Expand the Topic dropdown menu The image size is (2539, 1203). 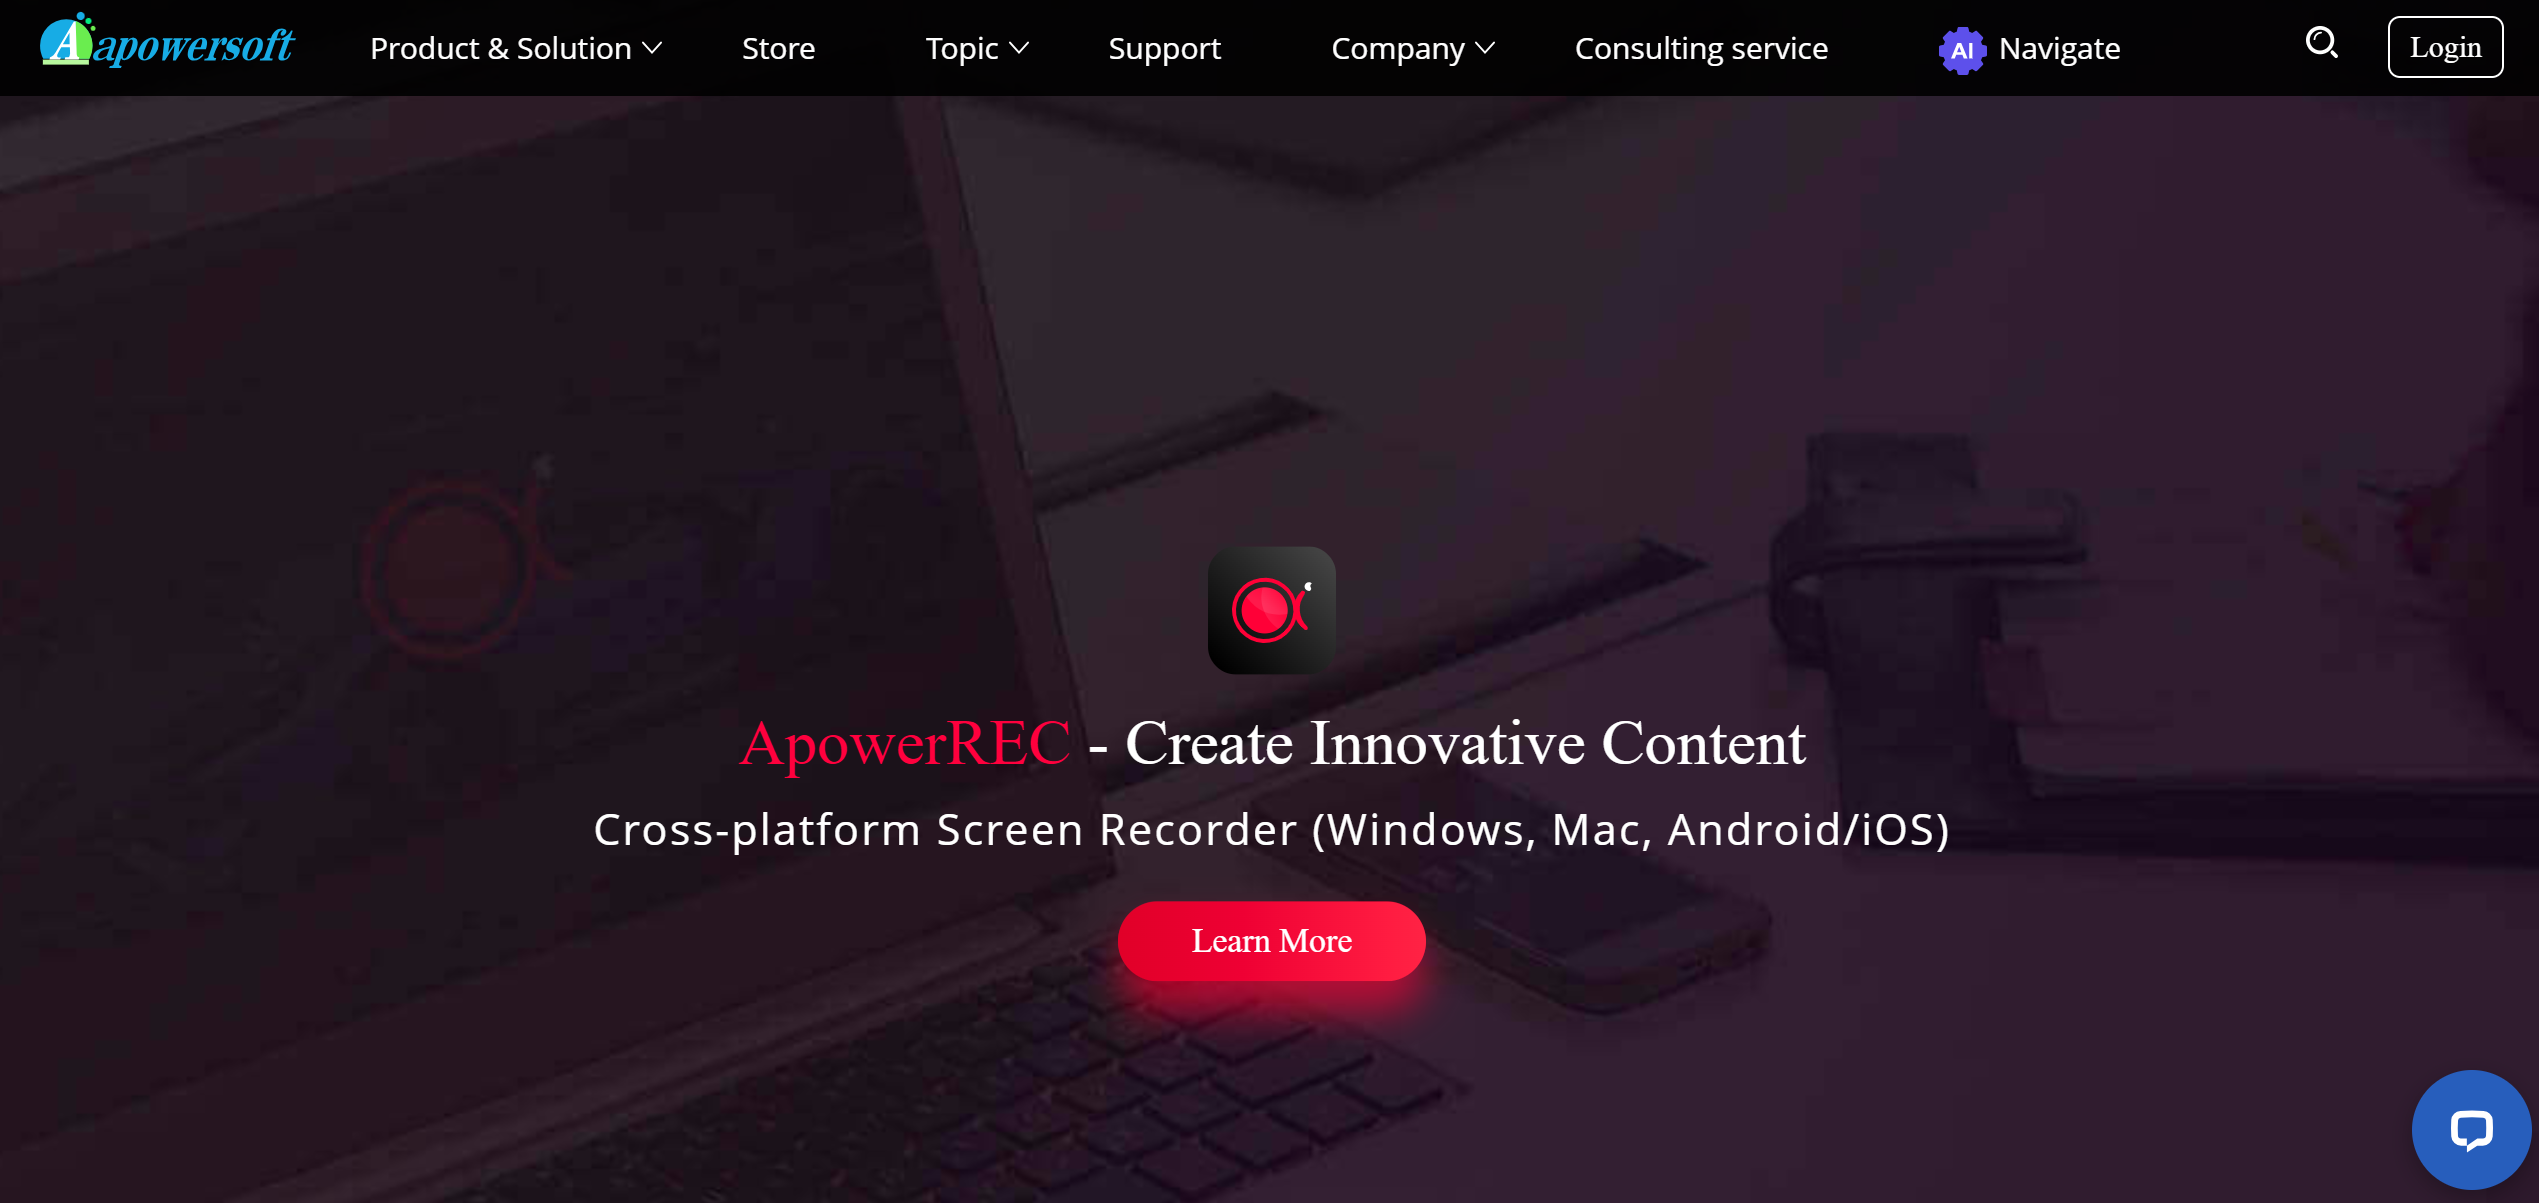click(975, 47)
